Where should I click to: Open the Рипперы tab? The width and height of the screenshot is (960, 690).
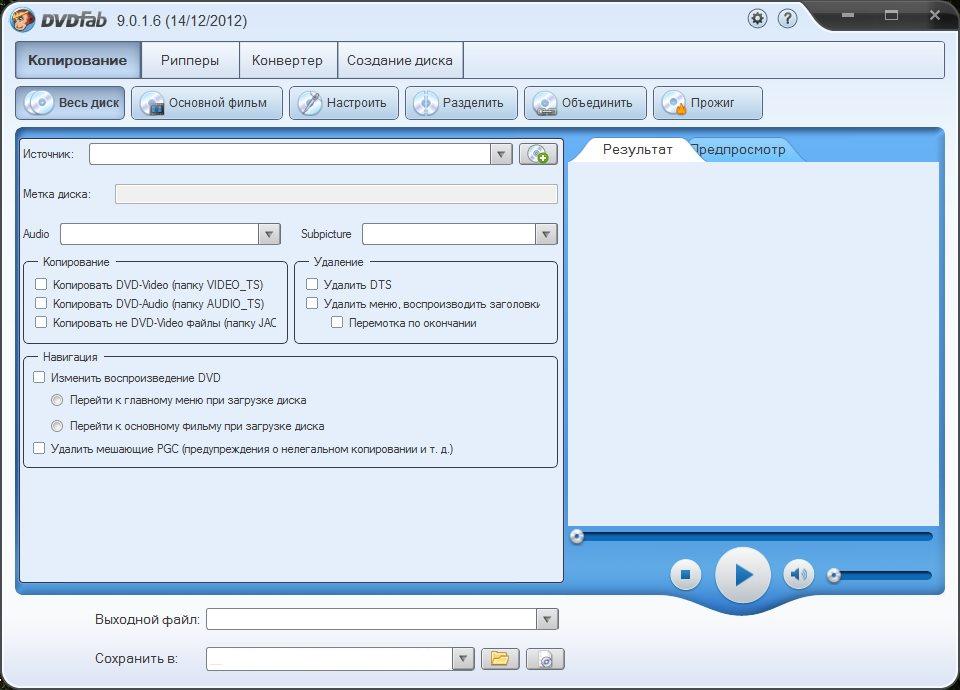(x=190, y=60)
